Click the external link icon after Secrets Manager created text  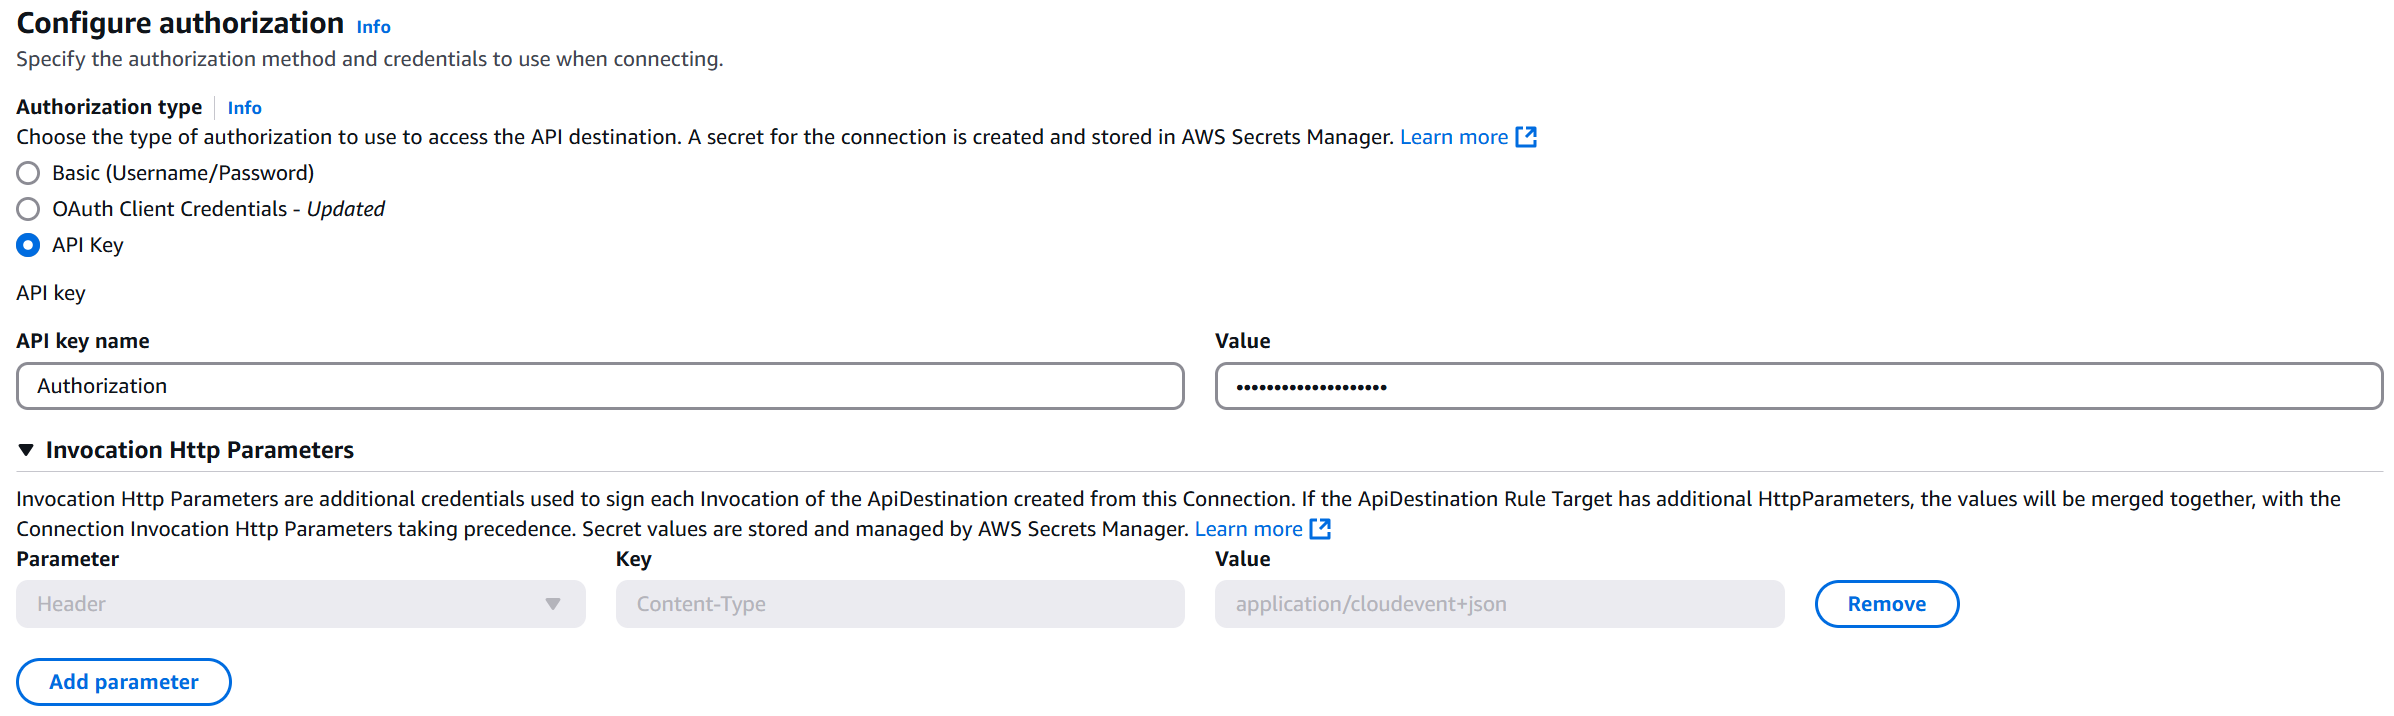tap(1526, 137)
